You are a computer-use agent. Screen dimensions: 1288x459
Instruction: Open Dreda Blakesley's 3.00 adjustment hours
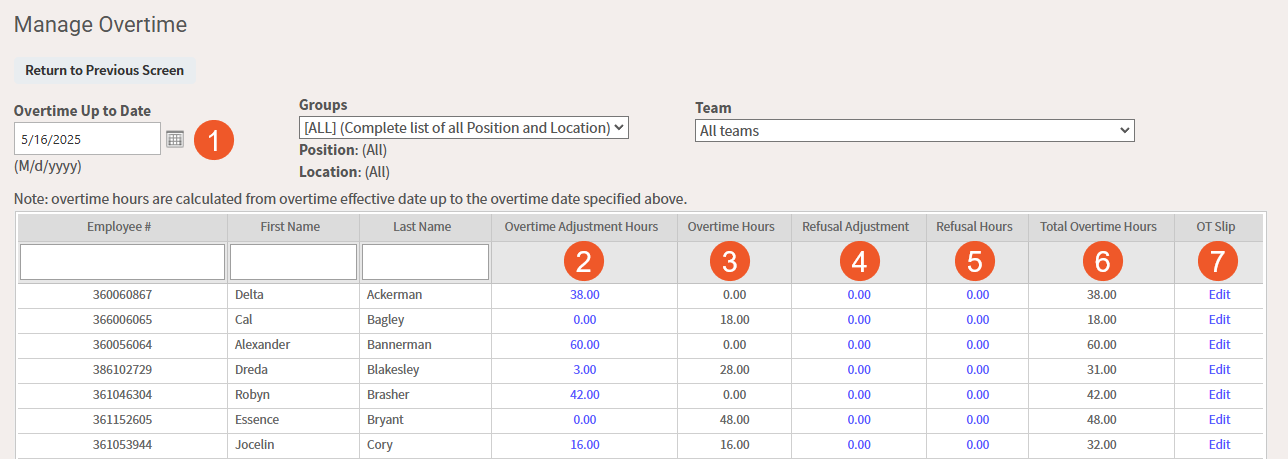[585, 370]
